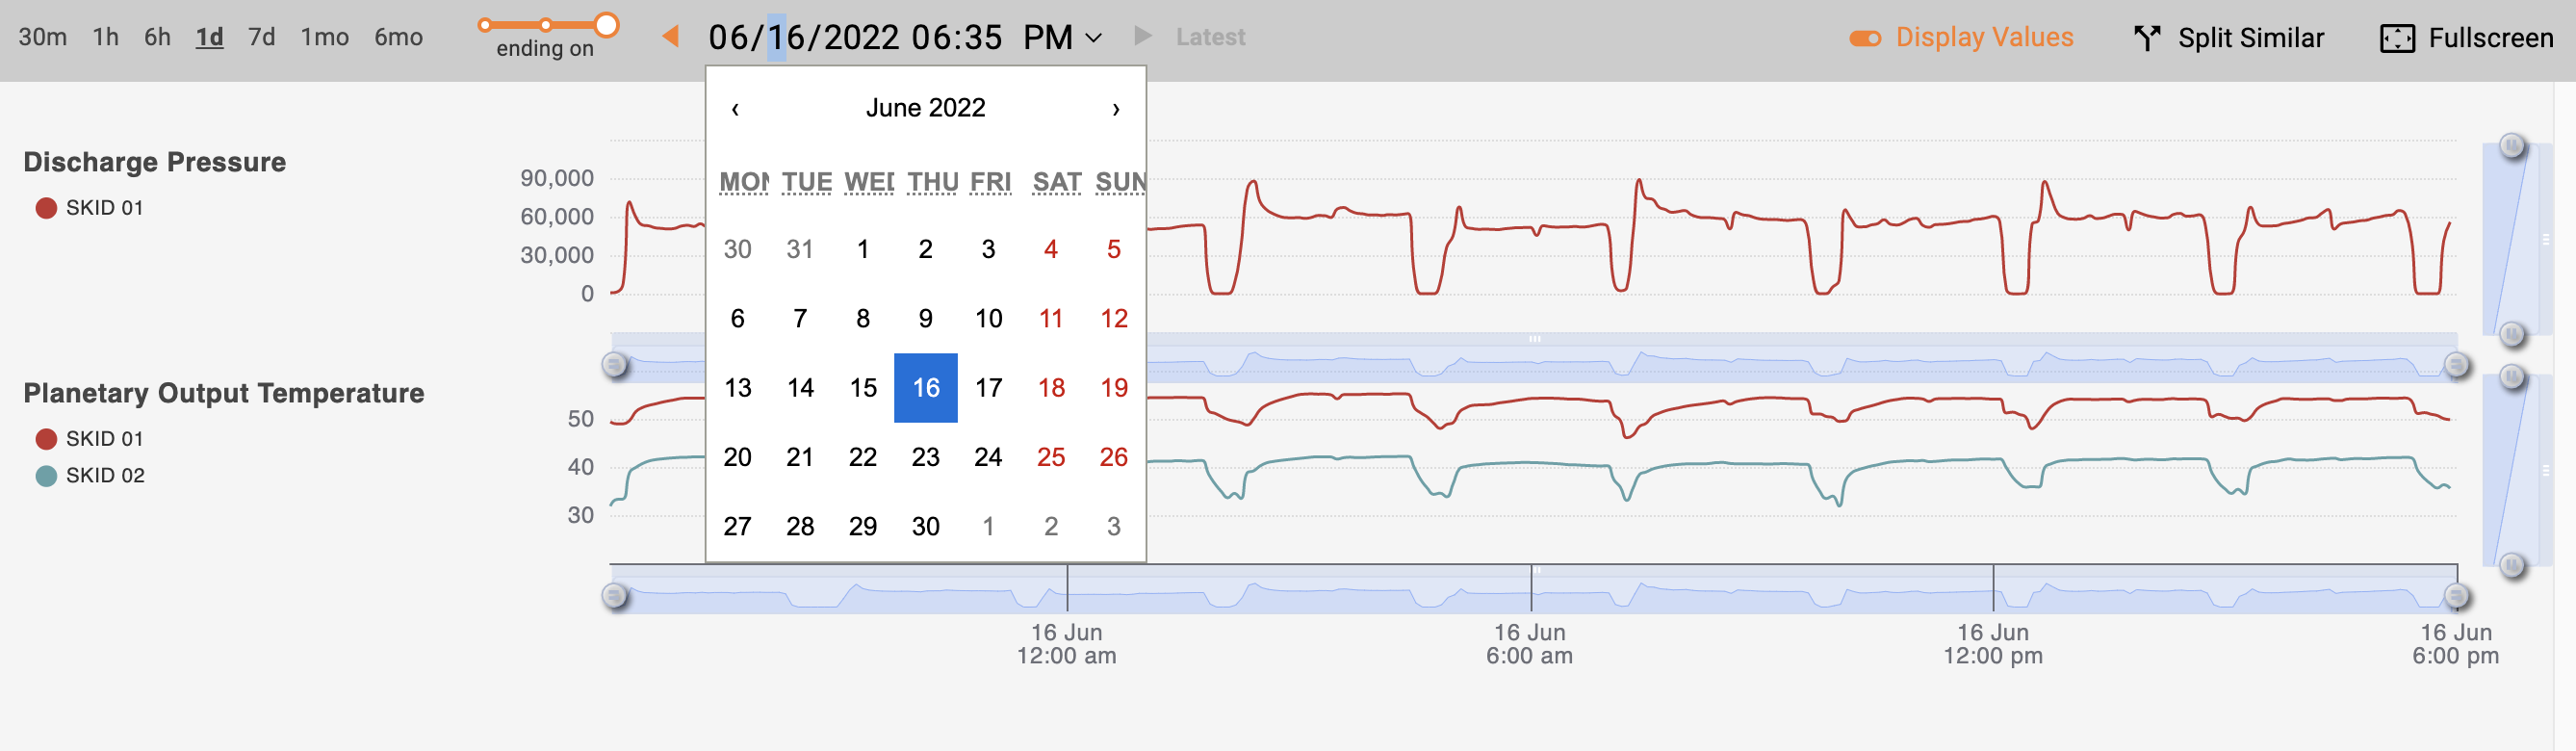
Task: Click the gray forward arrow next to Latest
Action: tap(1142, 37)
